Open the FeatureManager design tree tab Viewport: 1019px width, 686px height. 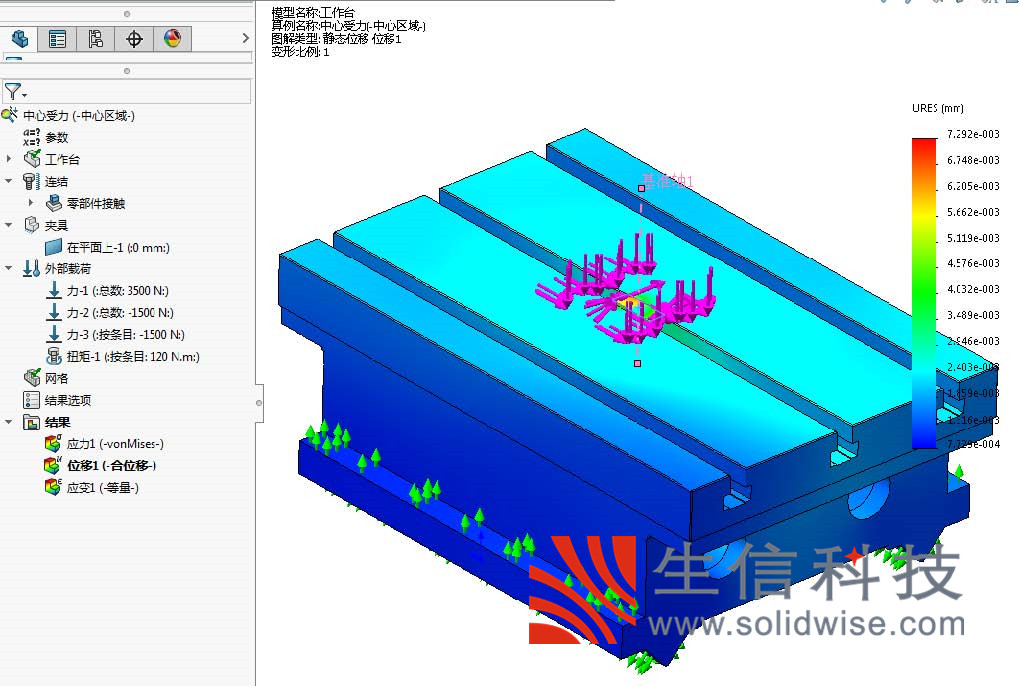[19, 39]
